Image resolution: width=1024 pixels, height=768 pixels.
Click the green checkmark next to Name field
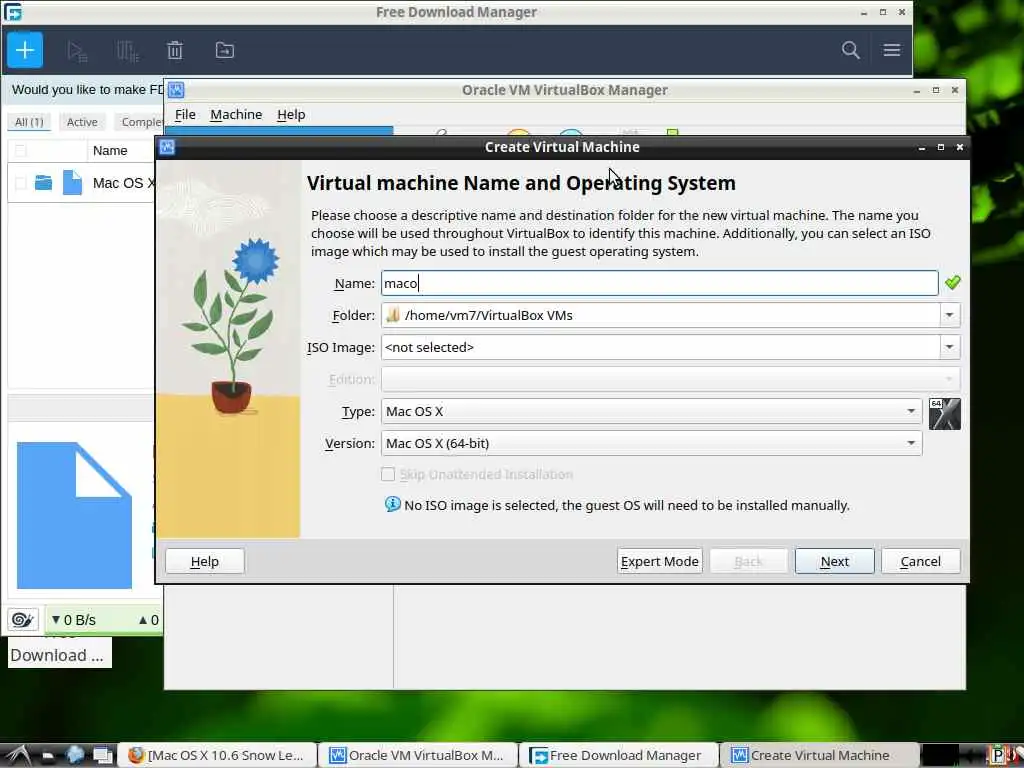click(953, 283)
